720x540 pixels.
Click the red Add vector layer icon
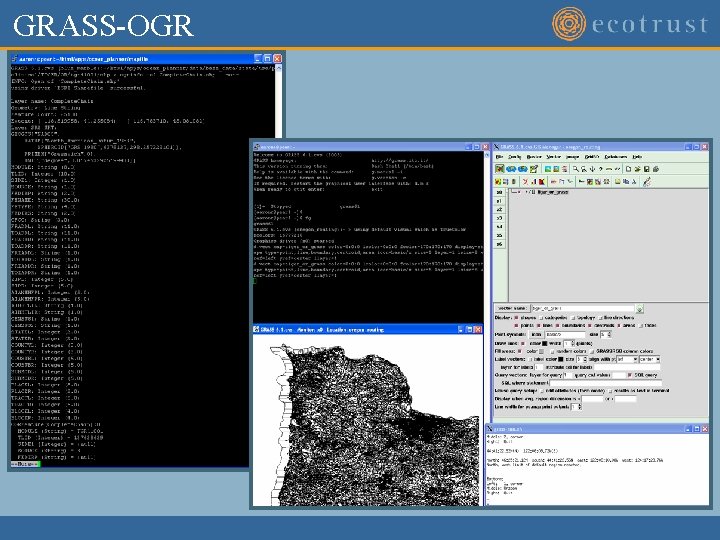click(x=525, y=181)
